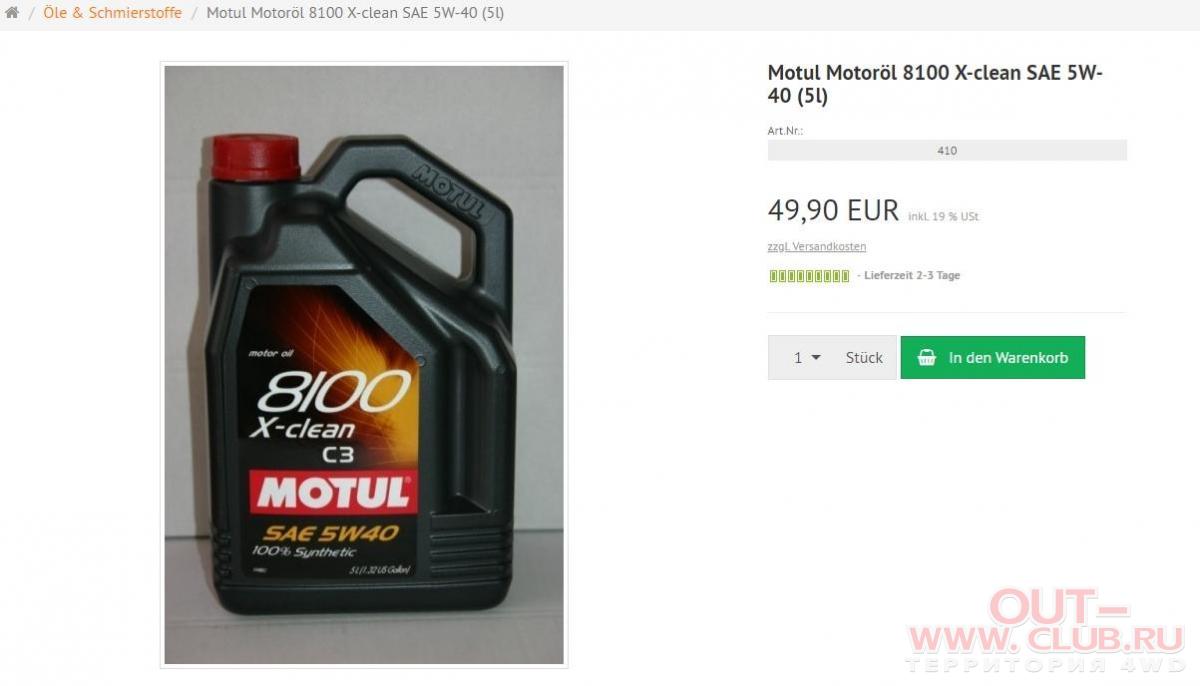Open the quantity selector showing 1
This screenshot has width=1200, height=686.
point(807,357)
